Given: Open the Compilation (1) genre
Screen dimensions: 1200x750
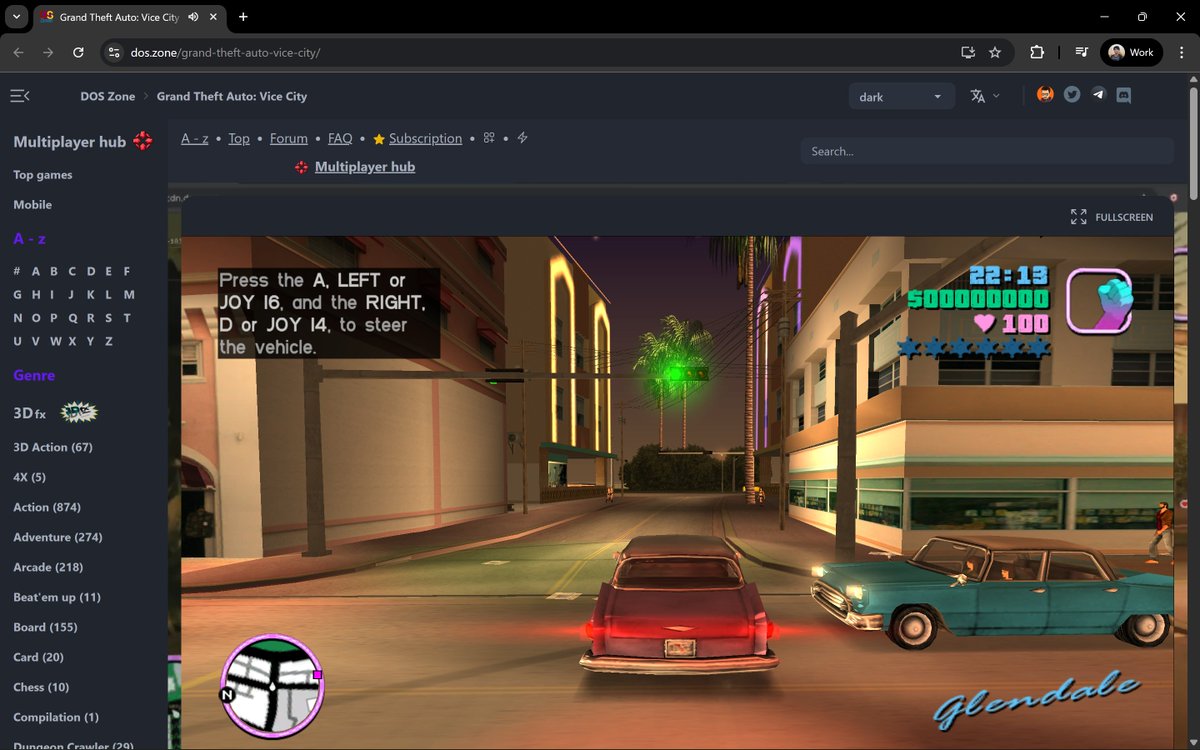Looking at the screenshot, I should pos(56,717).
